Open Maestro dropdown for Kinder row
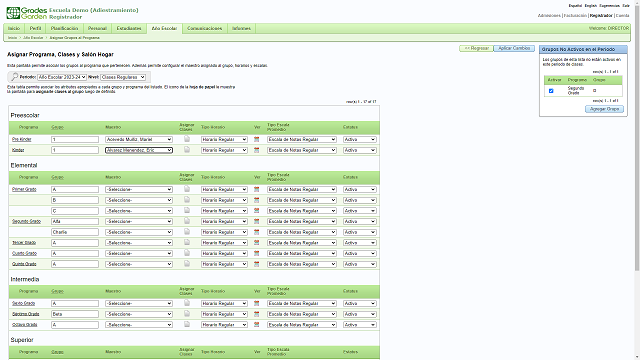Image resolution: width=640 pixels, height=360 pixels. (x=139, y=150)
